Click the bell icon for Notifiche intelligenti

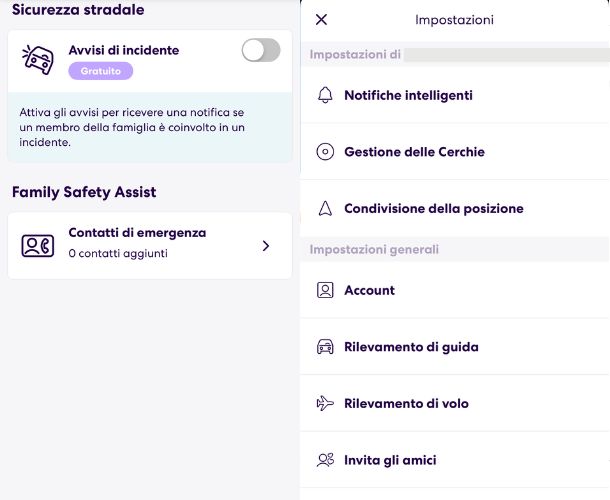click(x=325, y=95)
